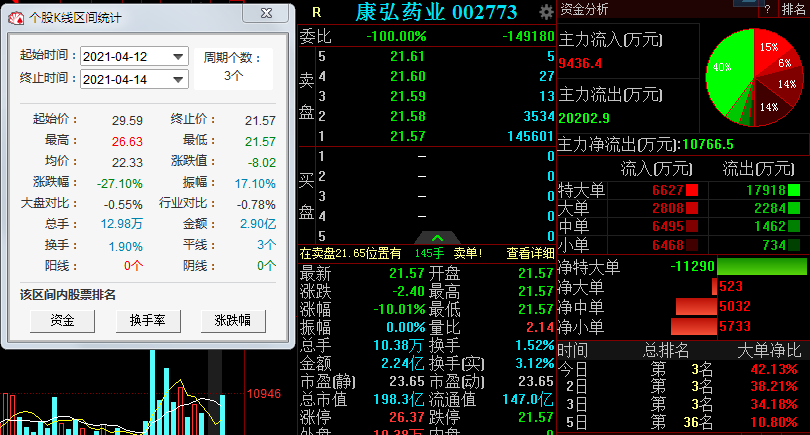The height and width of the screenshot is (435, 810).
Task: Close the 个股K线区间统计 dialog
Action: (x=266, y=13)
